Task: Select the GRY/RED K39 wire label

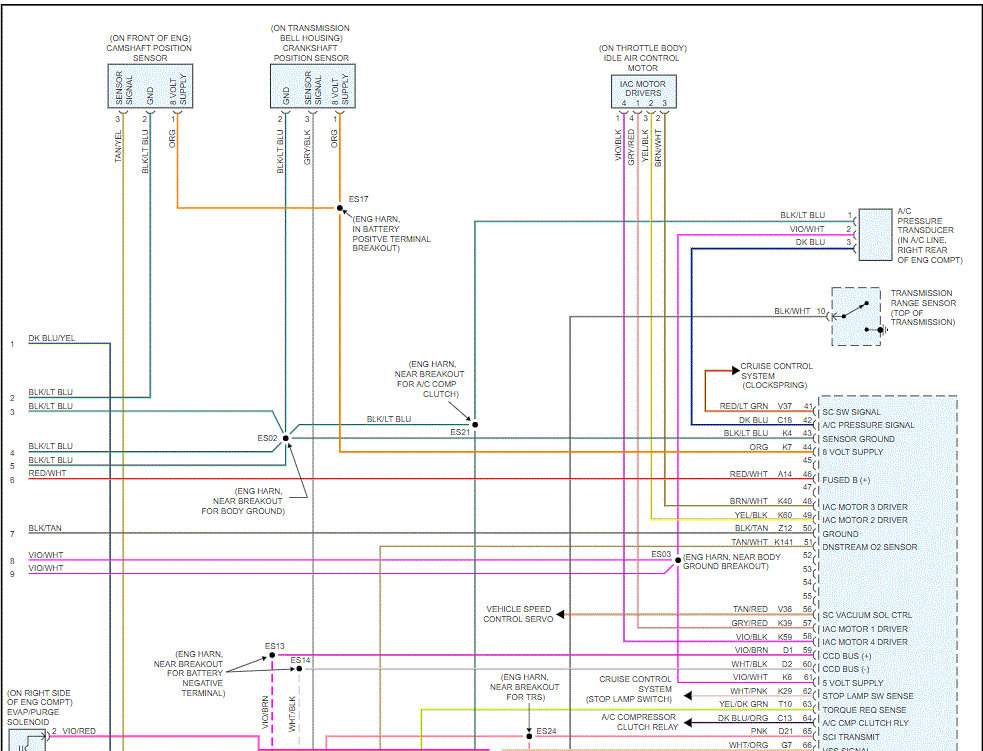Action: point(763,624)
